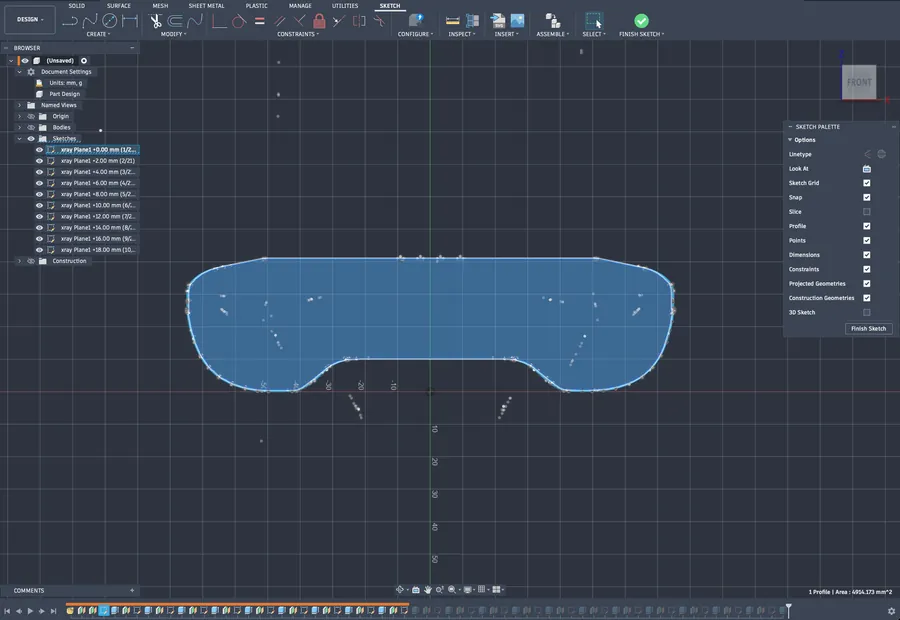900x620 pixels.
Task: Click the FRONT face of the ViewCube
Action: [859, 82]
